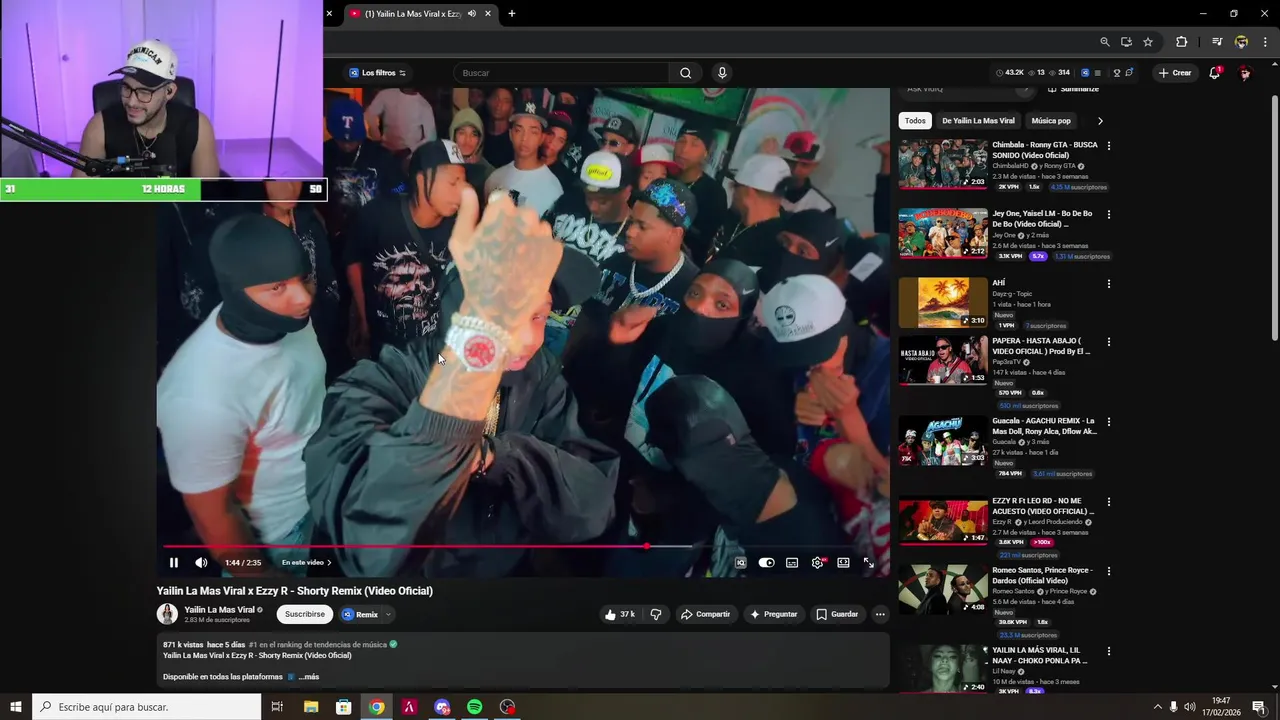Open the Chrome three-dot menu
The height and width of the screenshot is (720, 1280).
pyautogui.click(x=1265, y=42)
